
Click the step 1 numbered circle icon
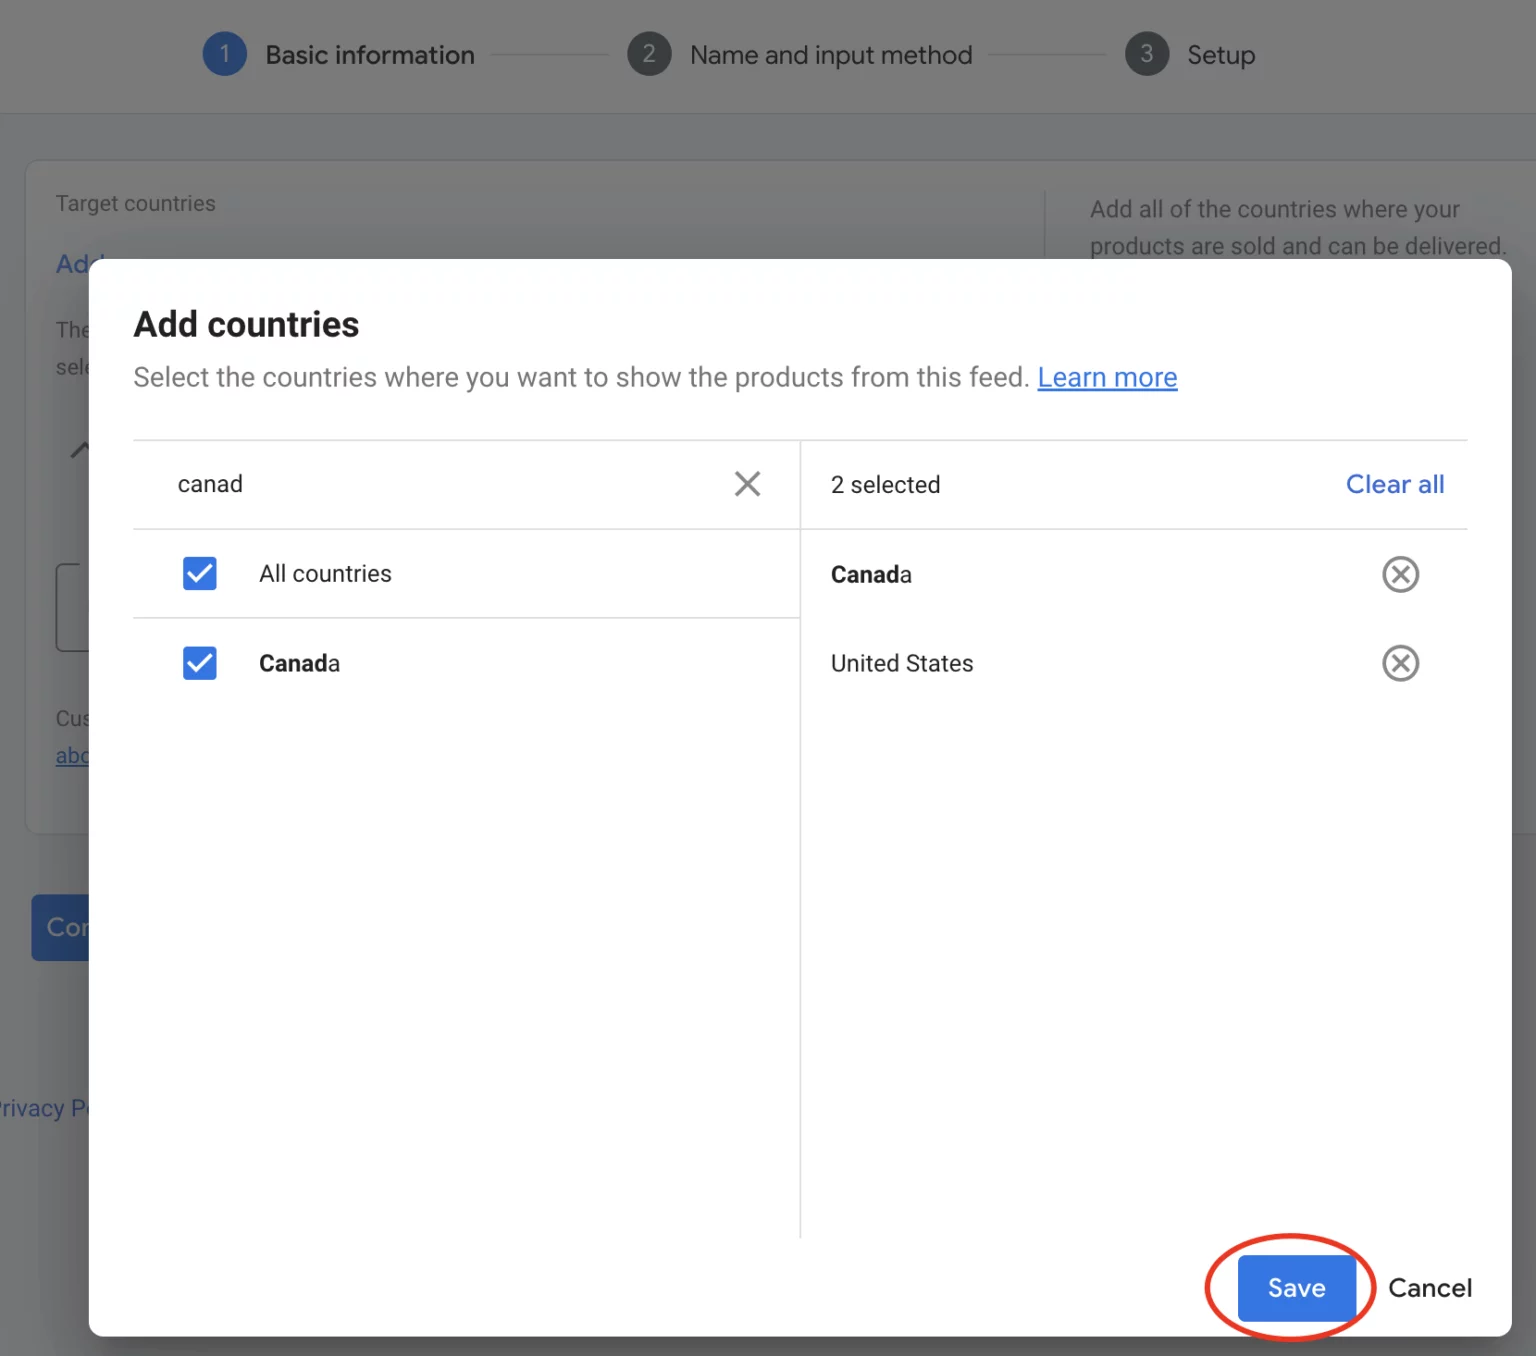pos(224,54)
